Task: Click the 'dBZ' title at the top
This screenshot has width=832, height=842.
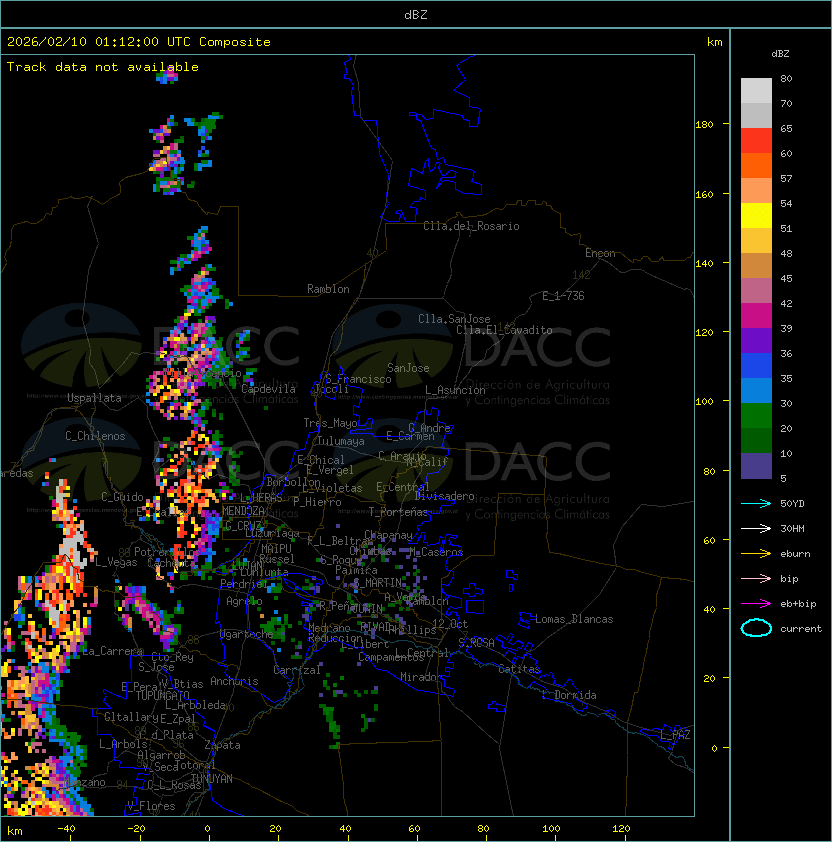Action: pyautogui.click(x=416, y=14)
